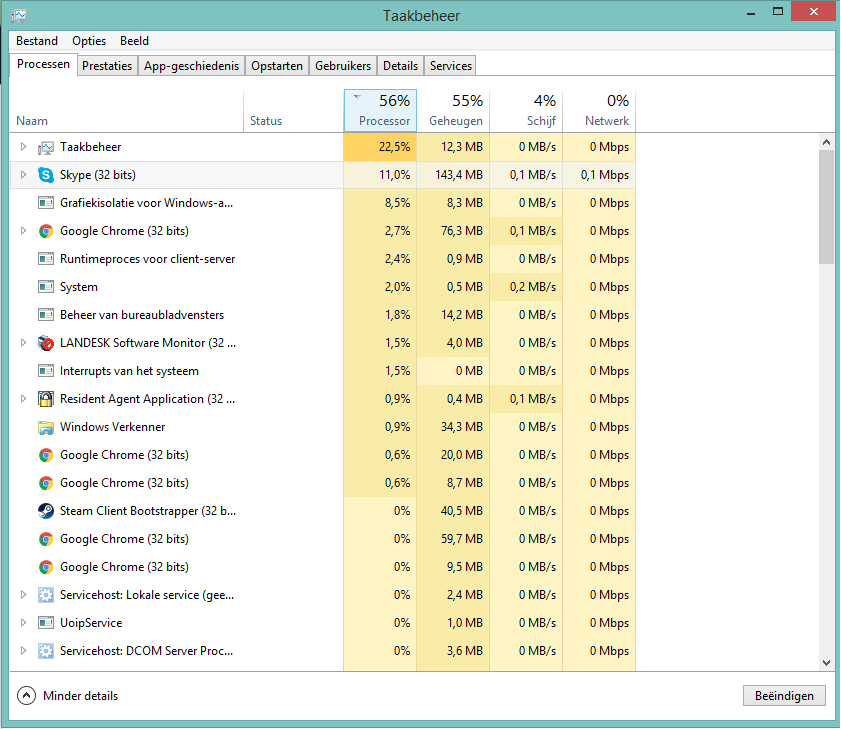Expand the Resident Agent Application group
This screenshot has width=841, height=729.
tap(23, 399)
